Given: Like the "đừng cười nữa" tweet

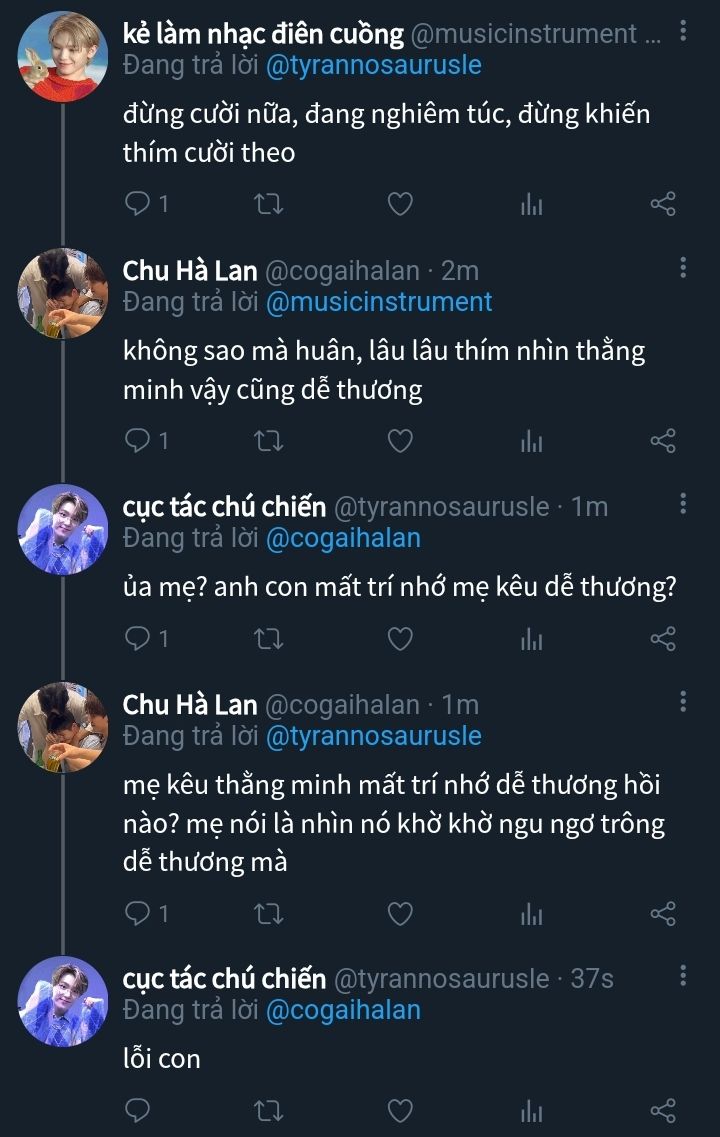Looking at the screenshot, I should point(400,205).
